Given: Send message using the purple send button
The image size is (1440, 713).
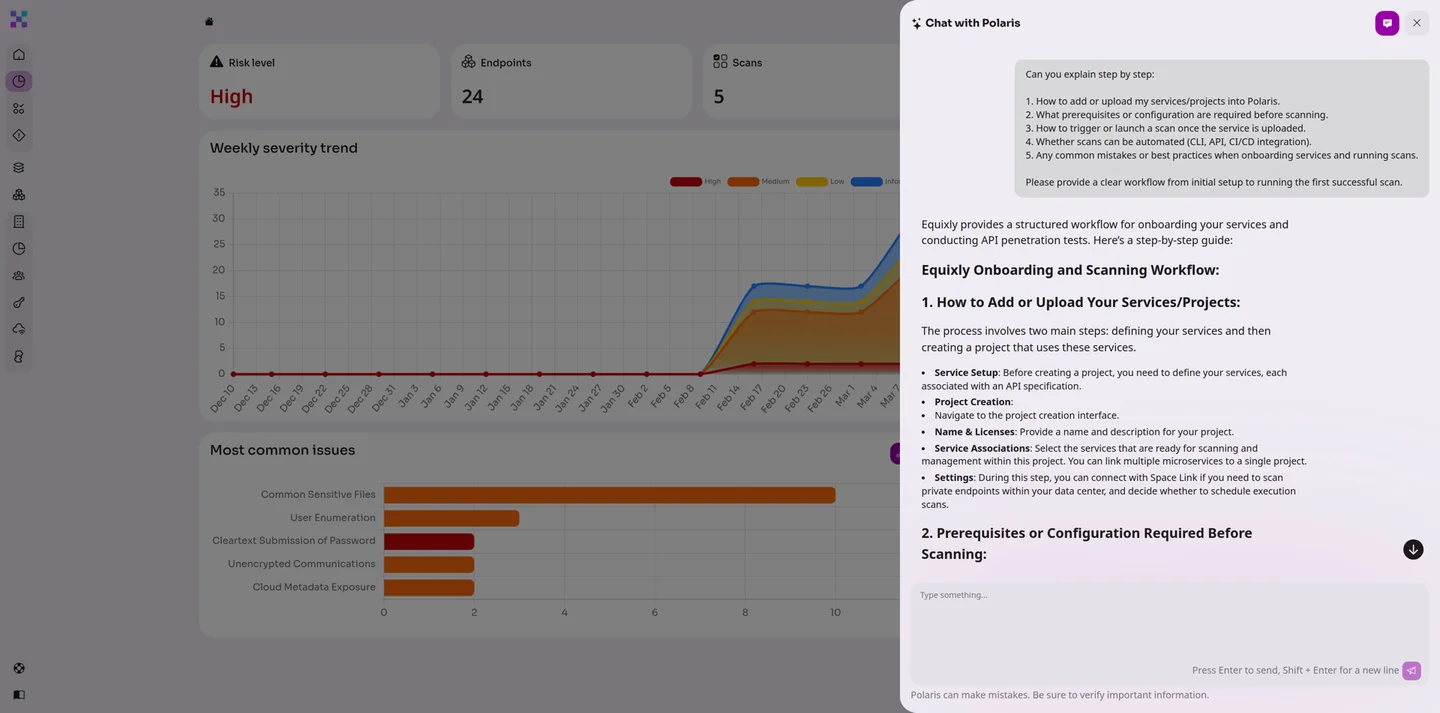Looking at the screenshot, I should coord(1411,671).
